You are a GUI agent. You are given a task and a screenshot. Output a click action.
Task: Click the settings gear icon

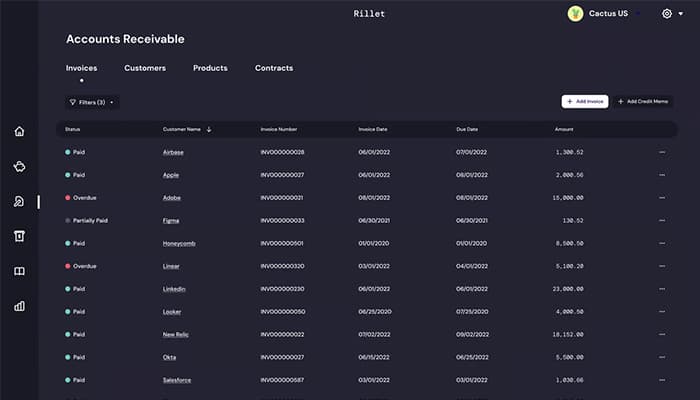point(667,14)
